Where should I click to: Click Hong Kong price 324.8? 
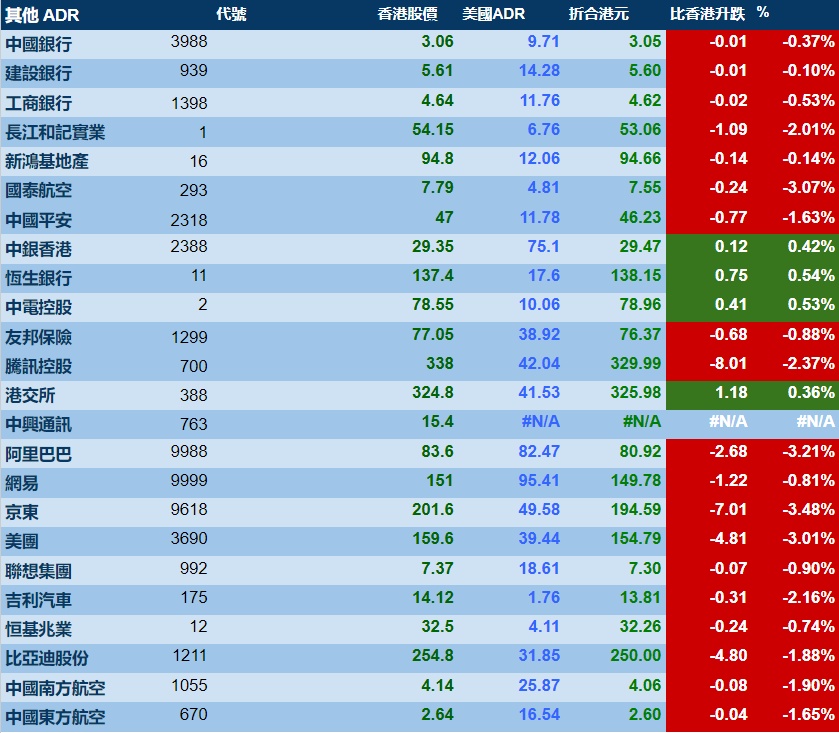coord(433,392)
